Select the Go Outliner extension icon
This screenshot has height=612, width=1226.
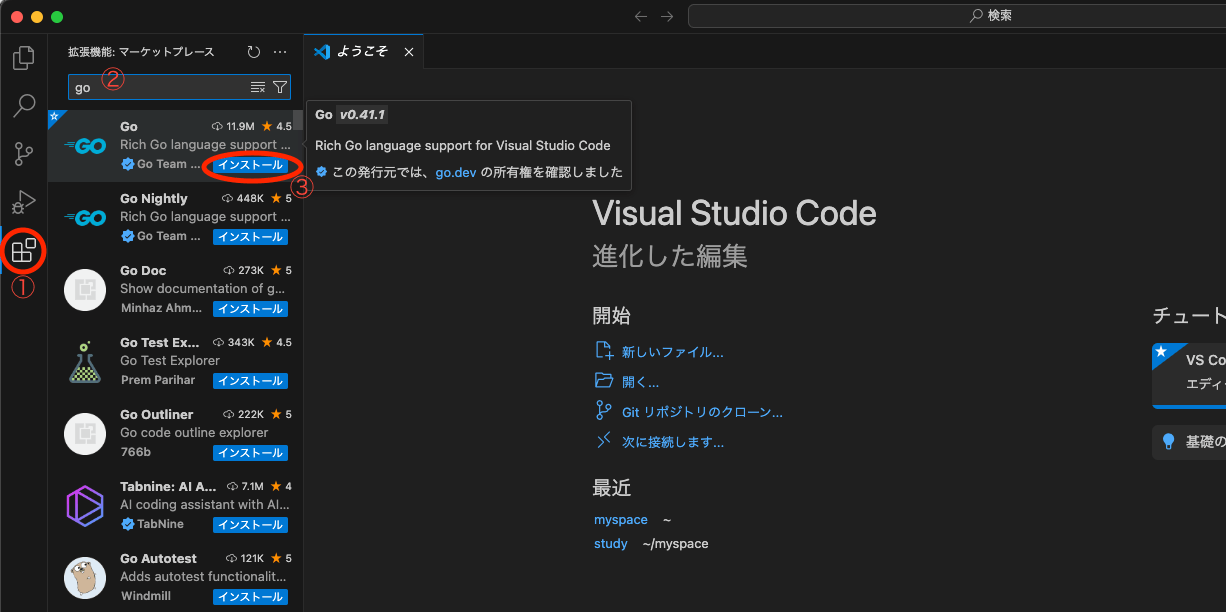(85, 434)
